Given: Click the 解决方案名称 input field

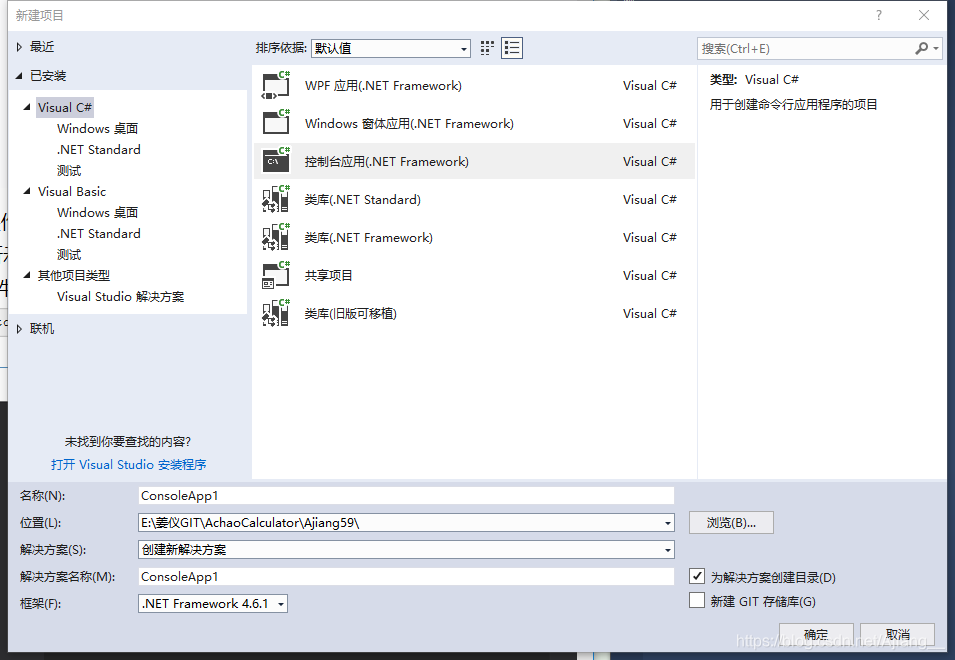Looking at the screenshot, I should (x=406, y=577).
